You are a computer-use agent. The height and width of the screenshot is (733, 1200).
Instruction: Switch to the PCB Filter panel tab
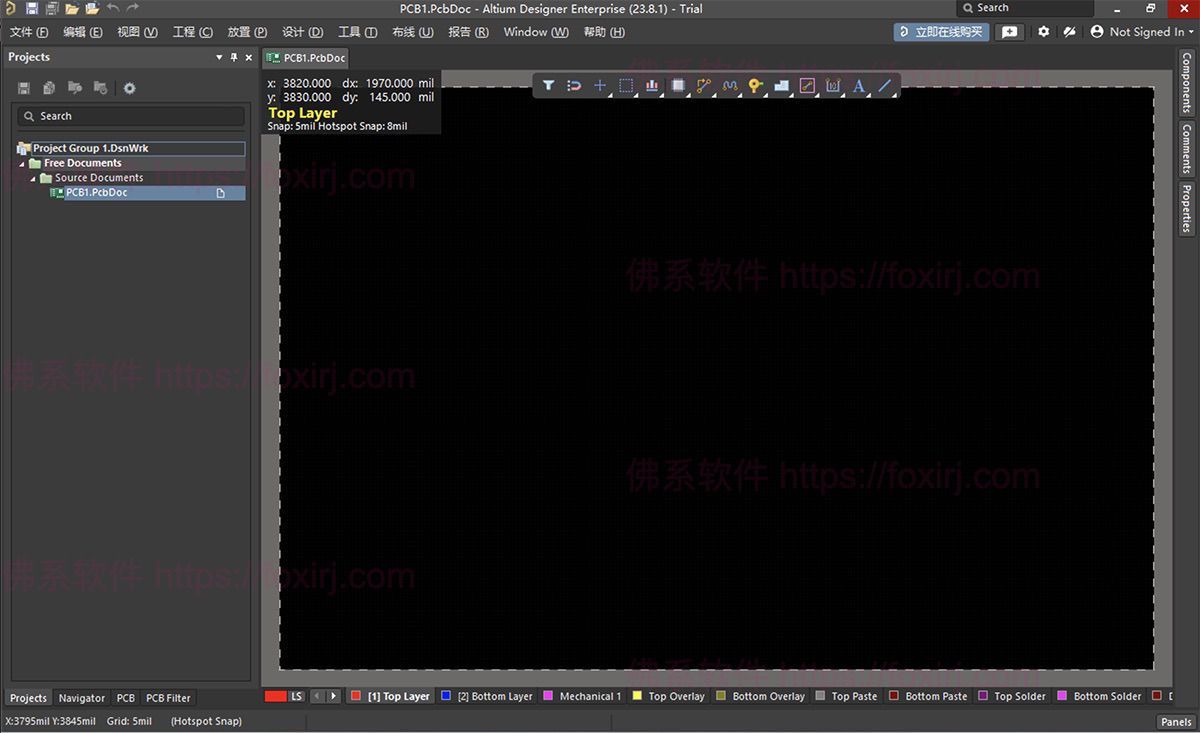click(x=167, y=697)
